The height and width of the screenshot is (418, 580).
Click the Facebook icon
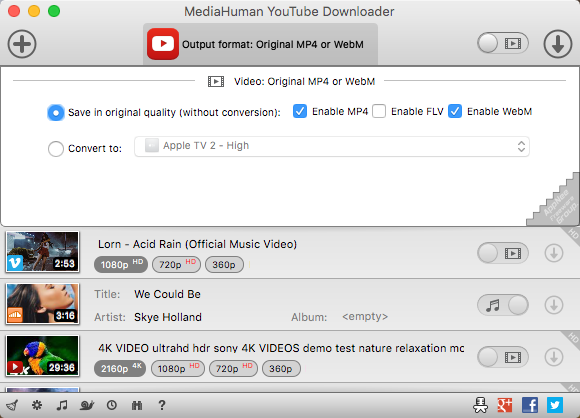coord(530,405)
